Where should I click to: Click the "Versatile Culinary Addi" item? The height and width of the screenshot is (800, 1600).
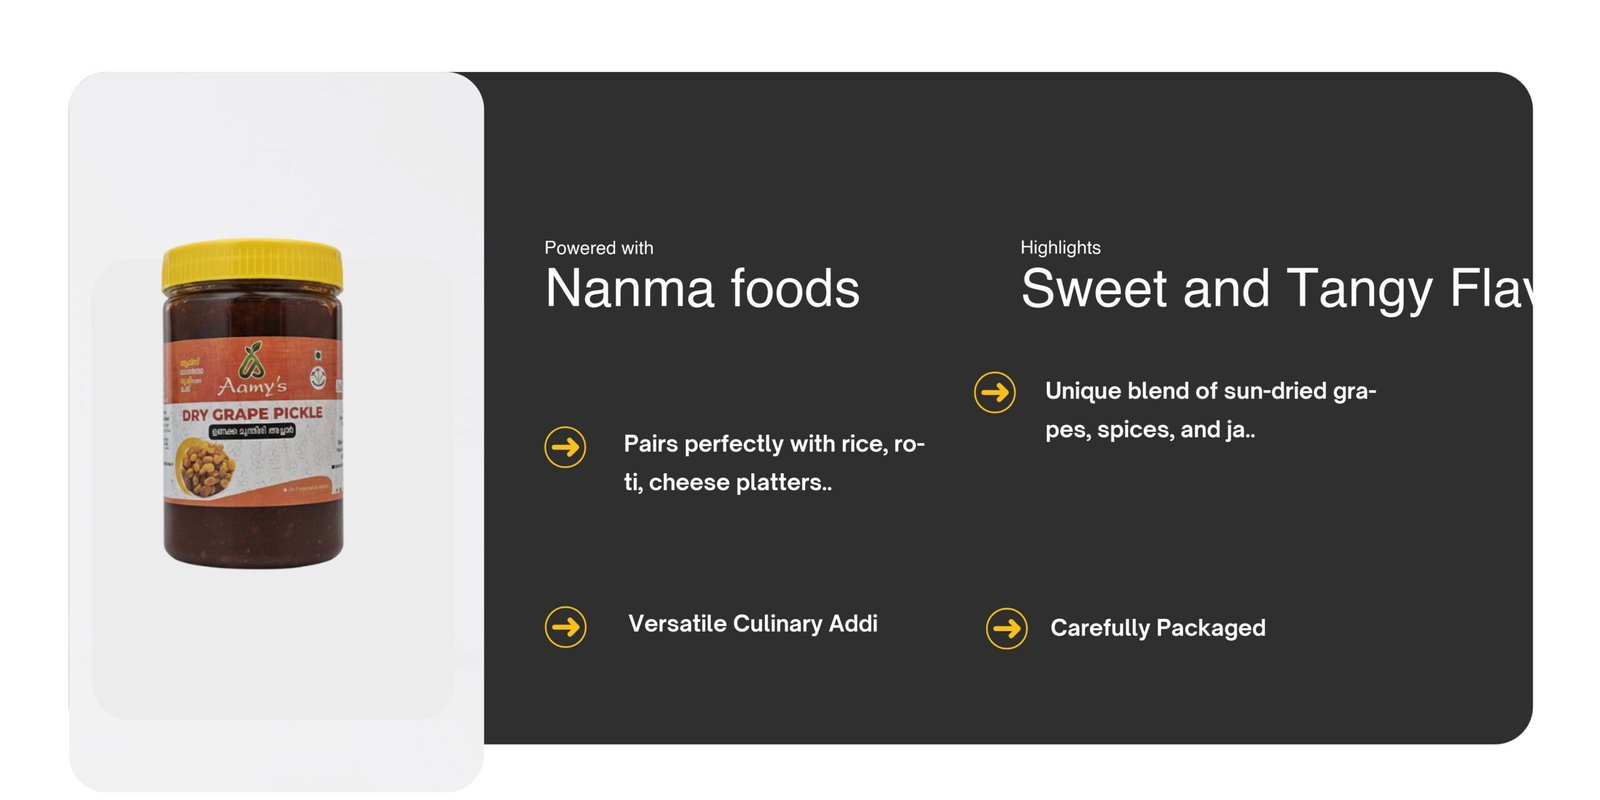pyautogui.click(x=752, y=624)
